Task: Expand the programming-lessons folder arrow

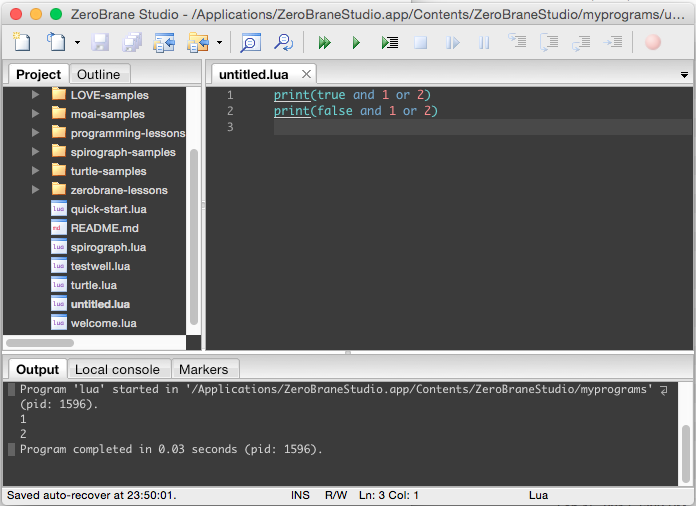Action: tap(36, 133)
